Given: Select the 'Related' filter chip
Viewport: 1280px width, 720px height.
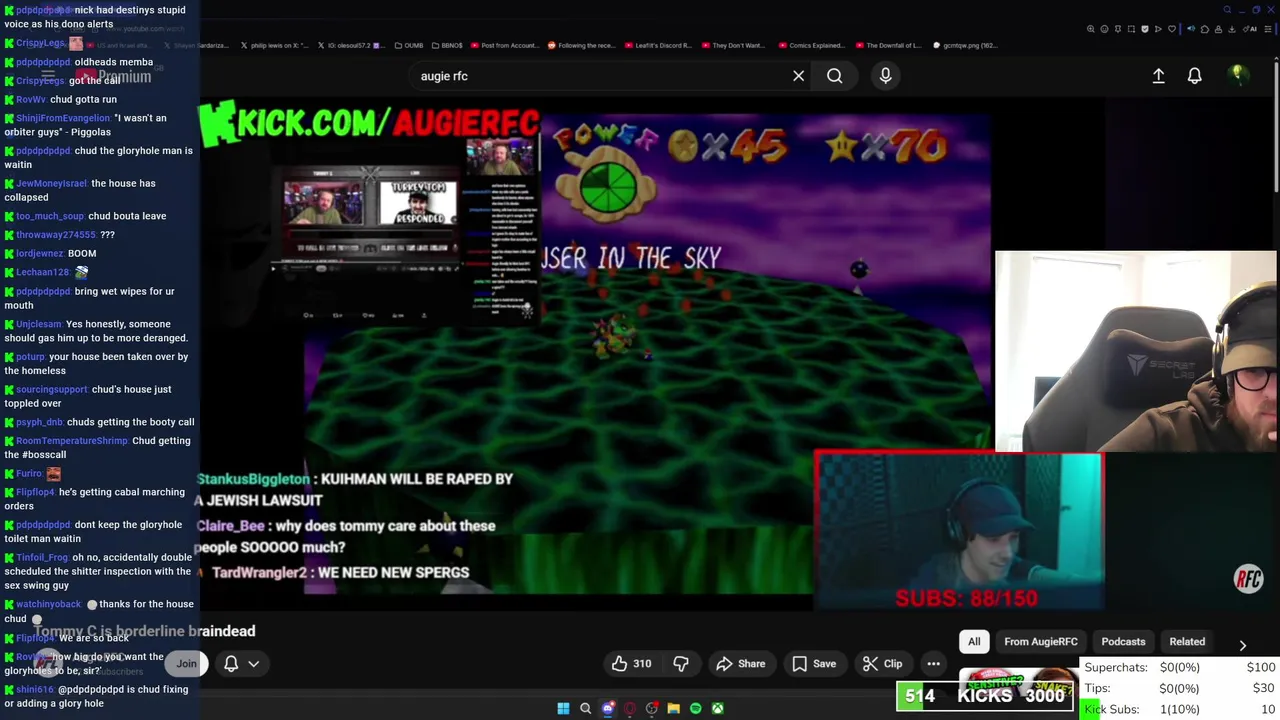Looking at the screenshot, I should [x=1187, y=642].
